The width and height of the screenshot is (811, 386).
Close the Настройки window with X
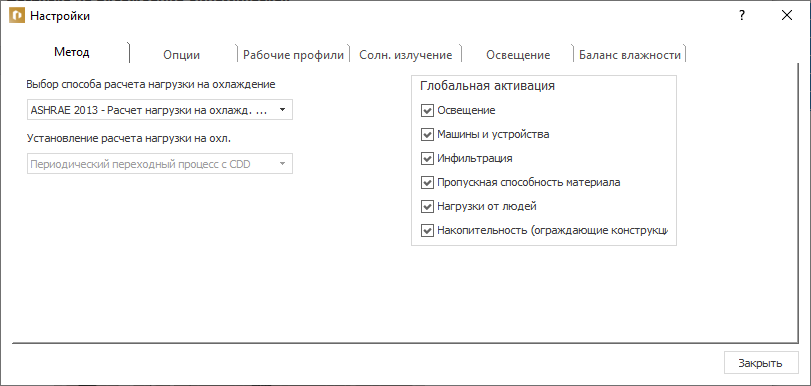[787, 16]
